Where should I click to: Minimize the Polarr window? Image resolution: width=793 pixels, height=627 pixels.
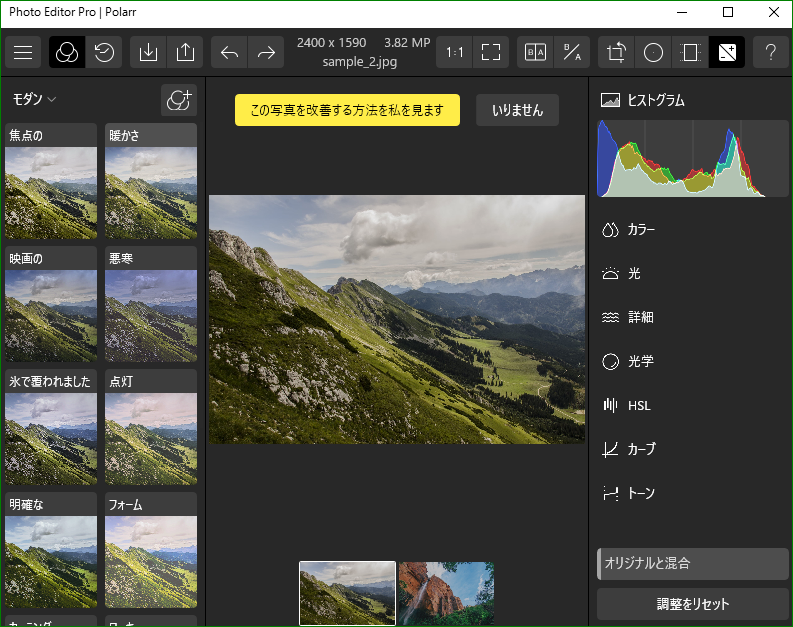click(x=682, y=12)
